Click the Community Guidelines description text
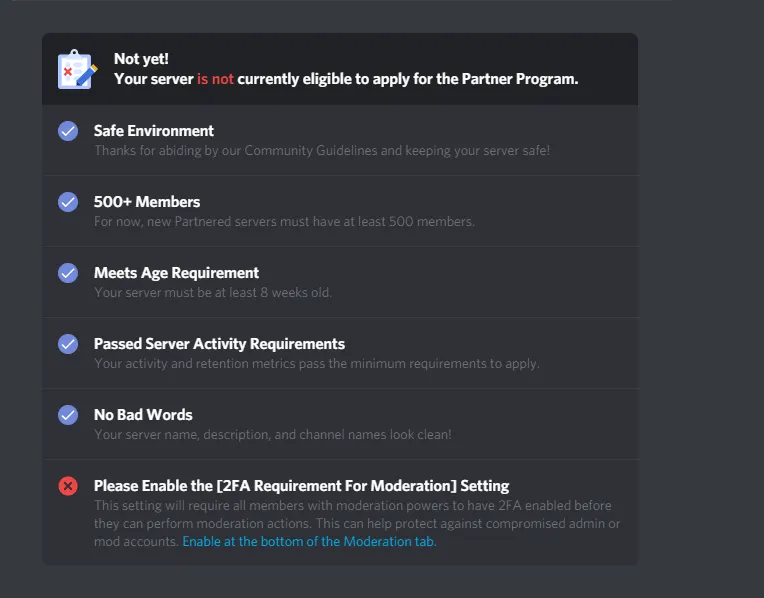Viewport: 764px width, 598px height. pyautogui.click(x=321, y=151)
